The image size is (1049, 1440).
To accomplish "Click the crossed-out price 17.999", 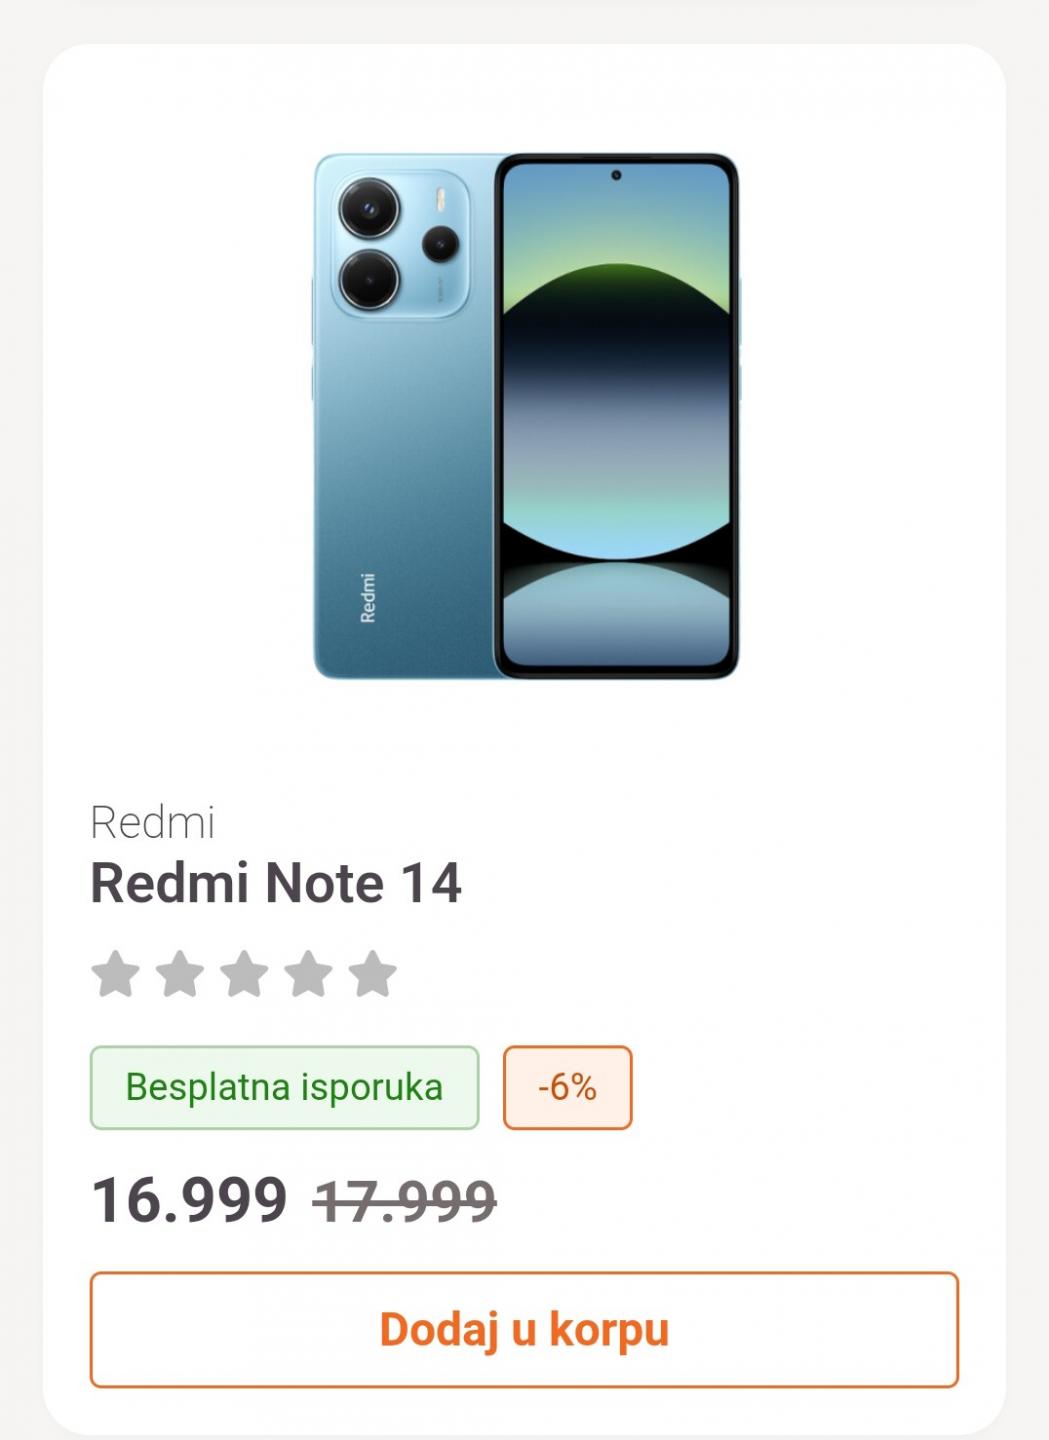I will [404, 1200].
